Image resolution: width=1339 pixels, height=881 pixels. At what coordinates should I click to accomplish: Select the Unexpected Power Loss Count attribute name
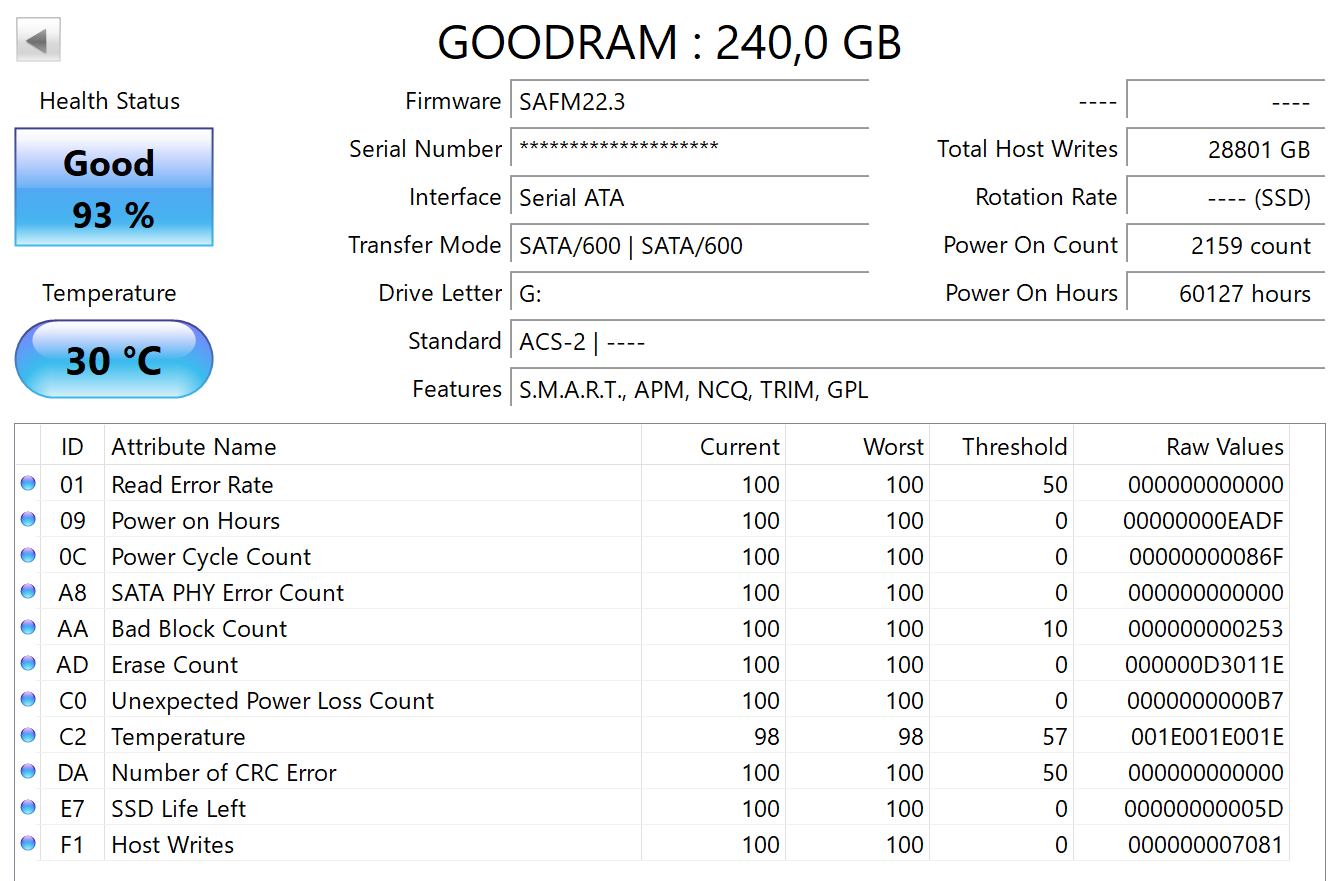273,701
